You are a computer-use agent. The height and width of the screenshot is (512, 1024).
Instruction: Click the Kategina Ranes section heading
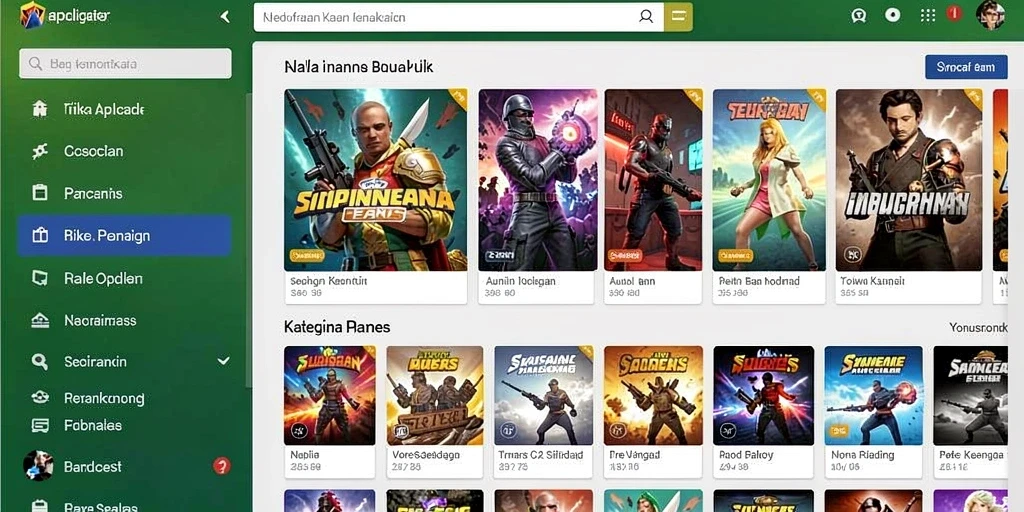[x=337, y=327]
